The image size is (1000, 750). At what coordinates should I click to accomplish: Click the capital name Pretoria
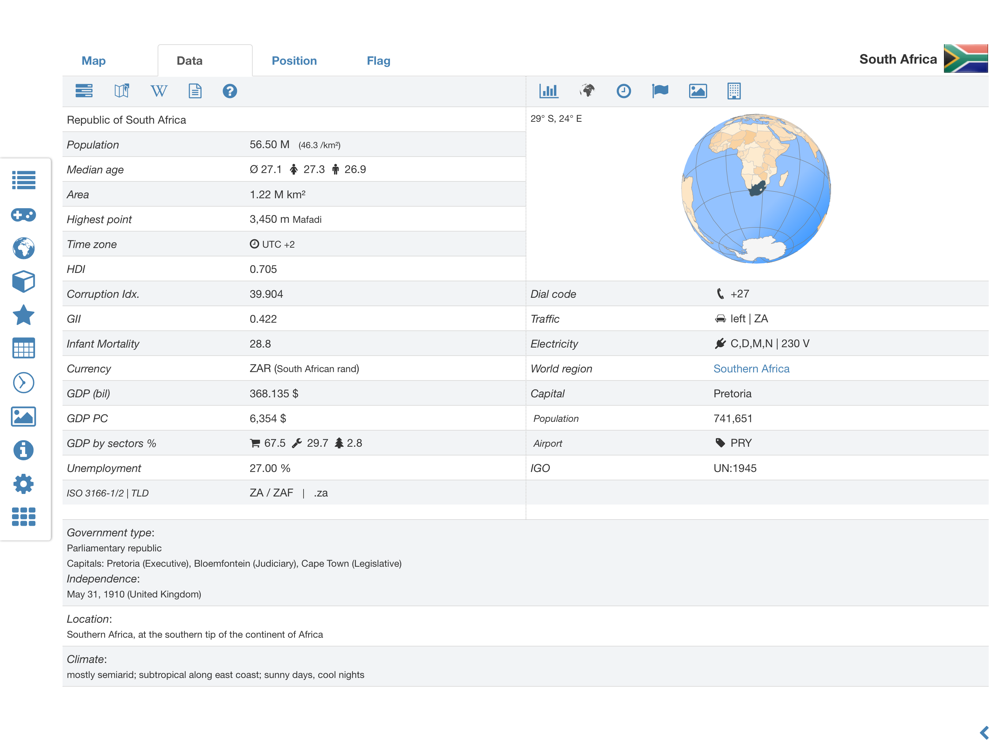coord(732,393)
